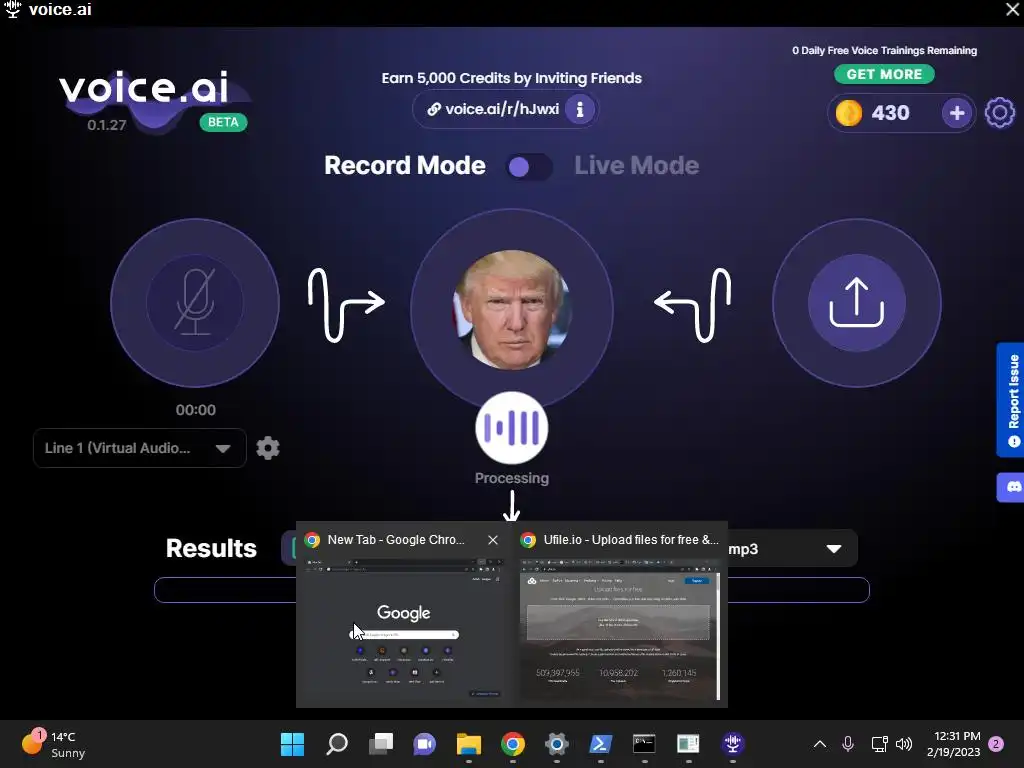Open Windows Settings from taskbar

[x=556, y=744]
